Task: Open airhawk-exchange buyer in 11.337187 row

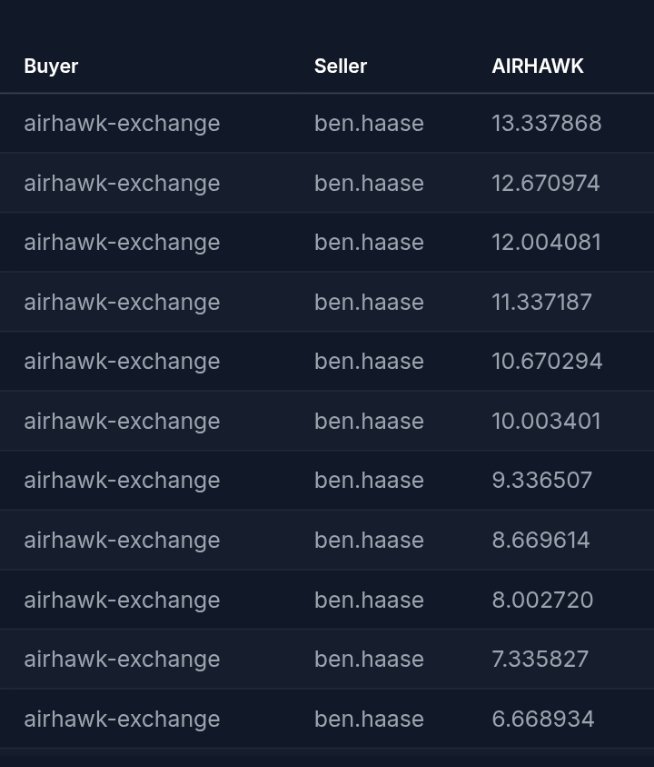Action: tap(122, 302)
